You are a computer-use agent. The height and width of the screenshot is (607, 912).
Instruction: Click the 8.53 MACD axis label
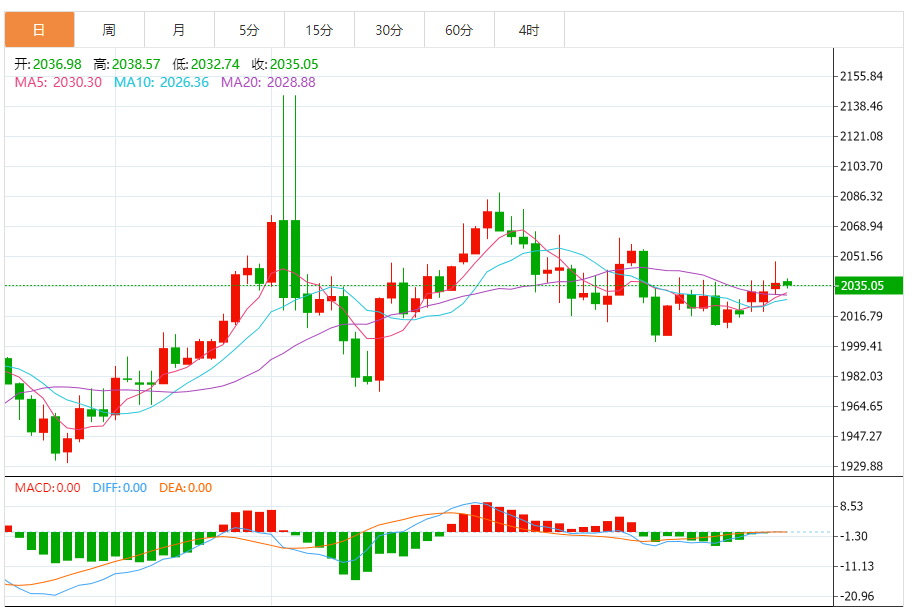click(852, 506)
